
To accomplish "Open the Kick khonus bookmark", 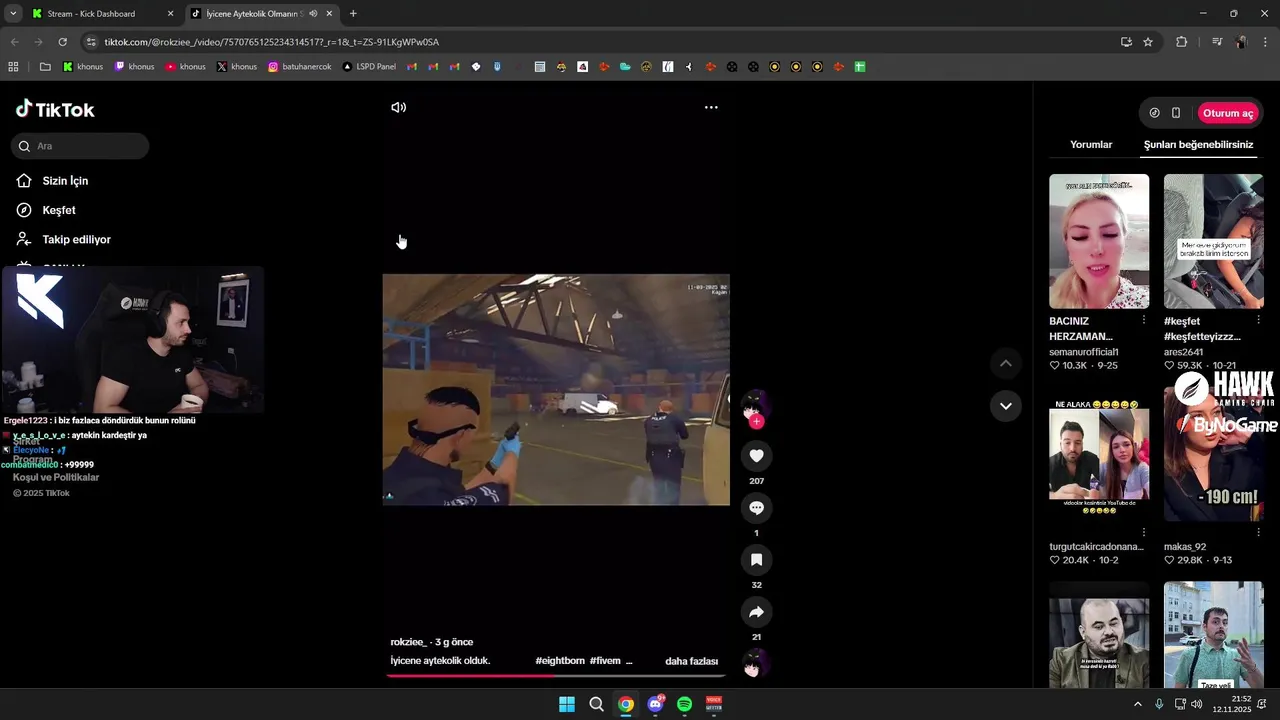I will (x=83, y=67).
